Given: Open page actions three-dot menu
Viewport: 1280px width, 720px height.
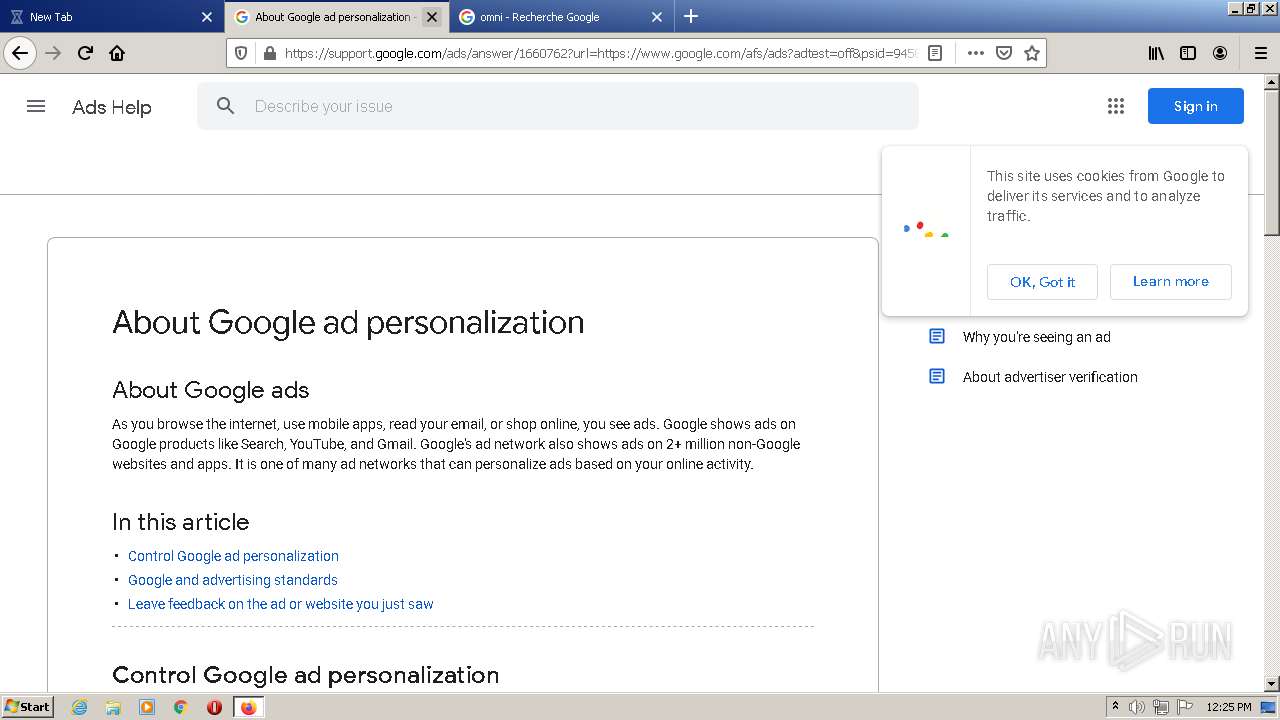Looking at the screenshot, I should 976,53.
